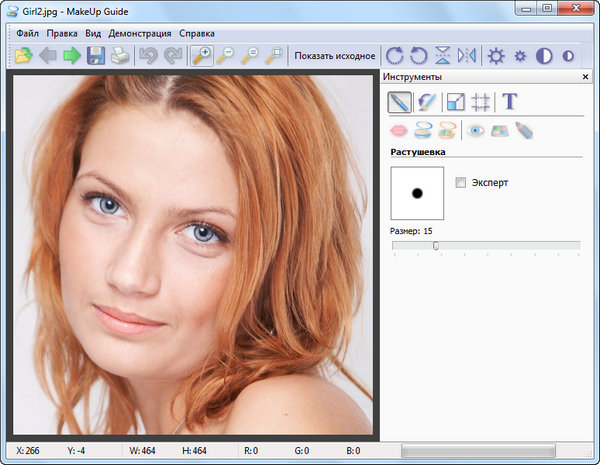
Task: Click the brightness sun icon
Action: click(x=495, y=56)
